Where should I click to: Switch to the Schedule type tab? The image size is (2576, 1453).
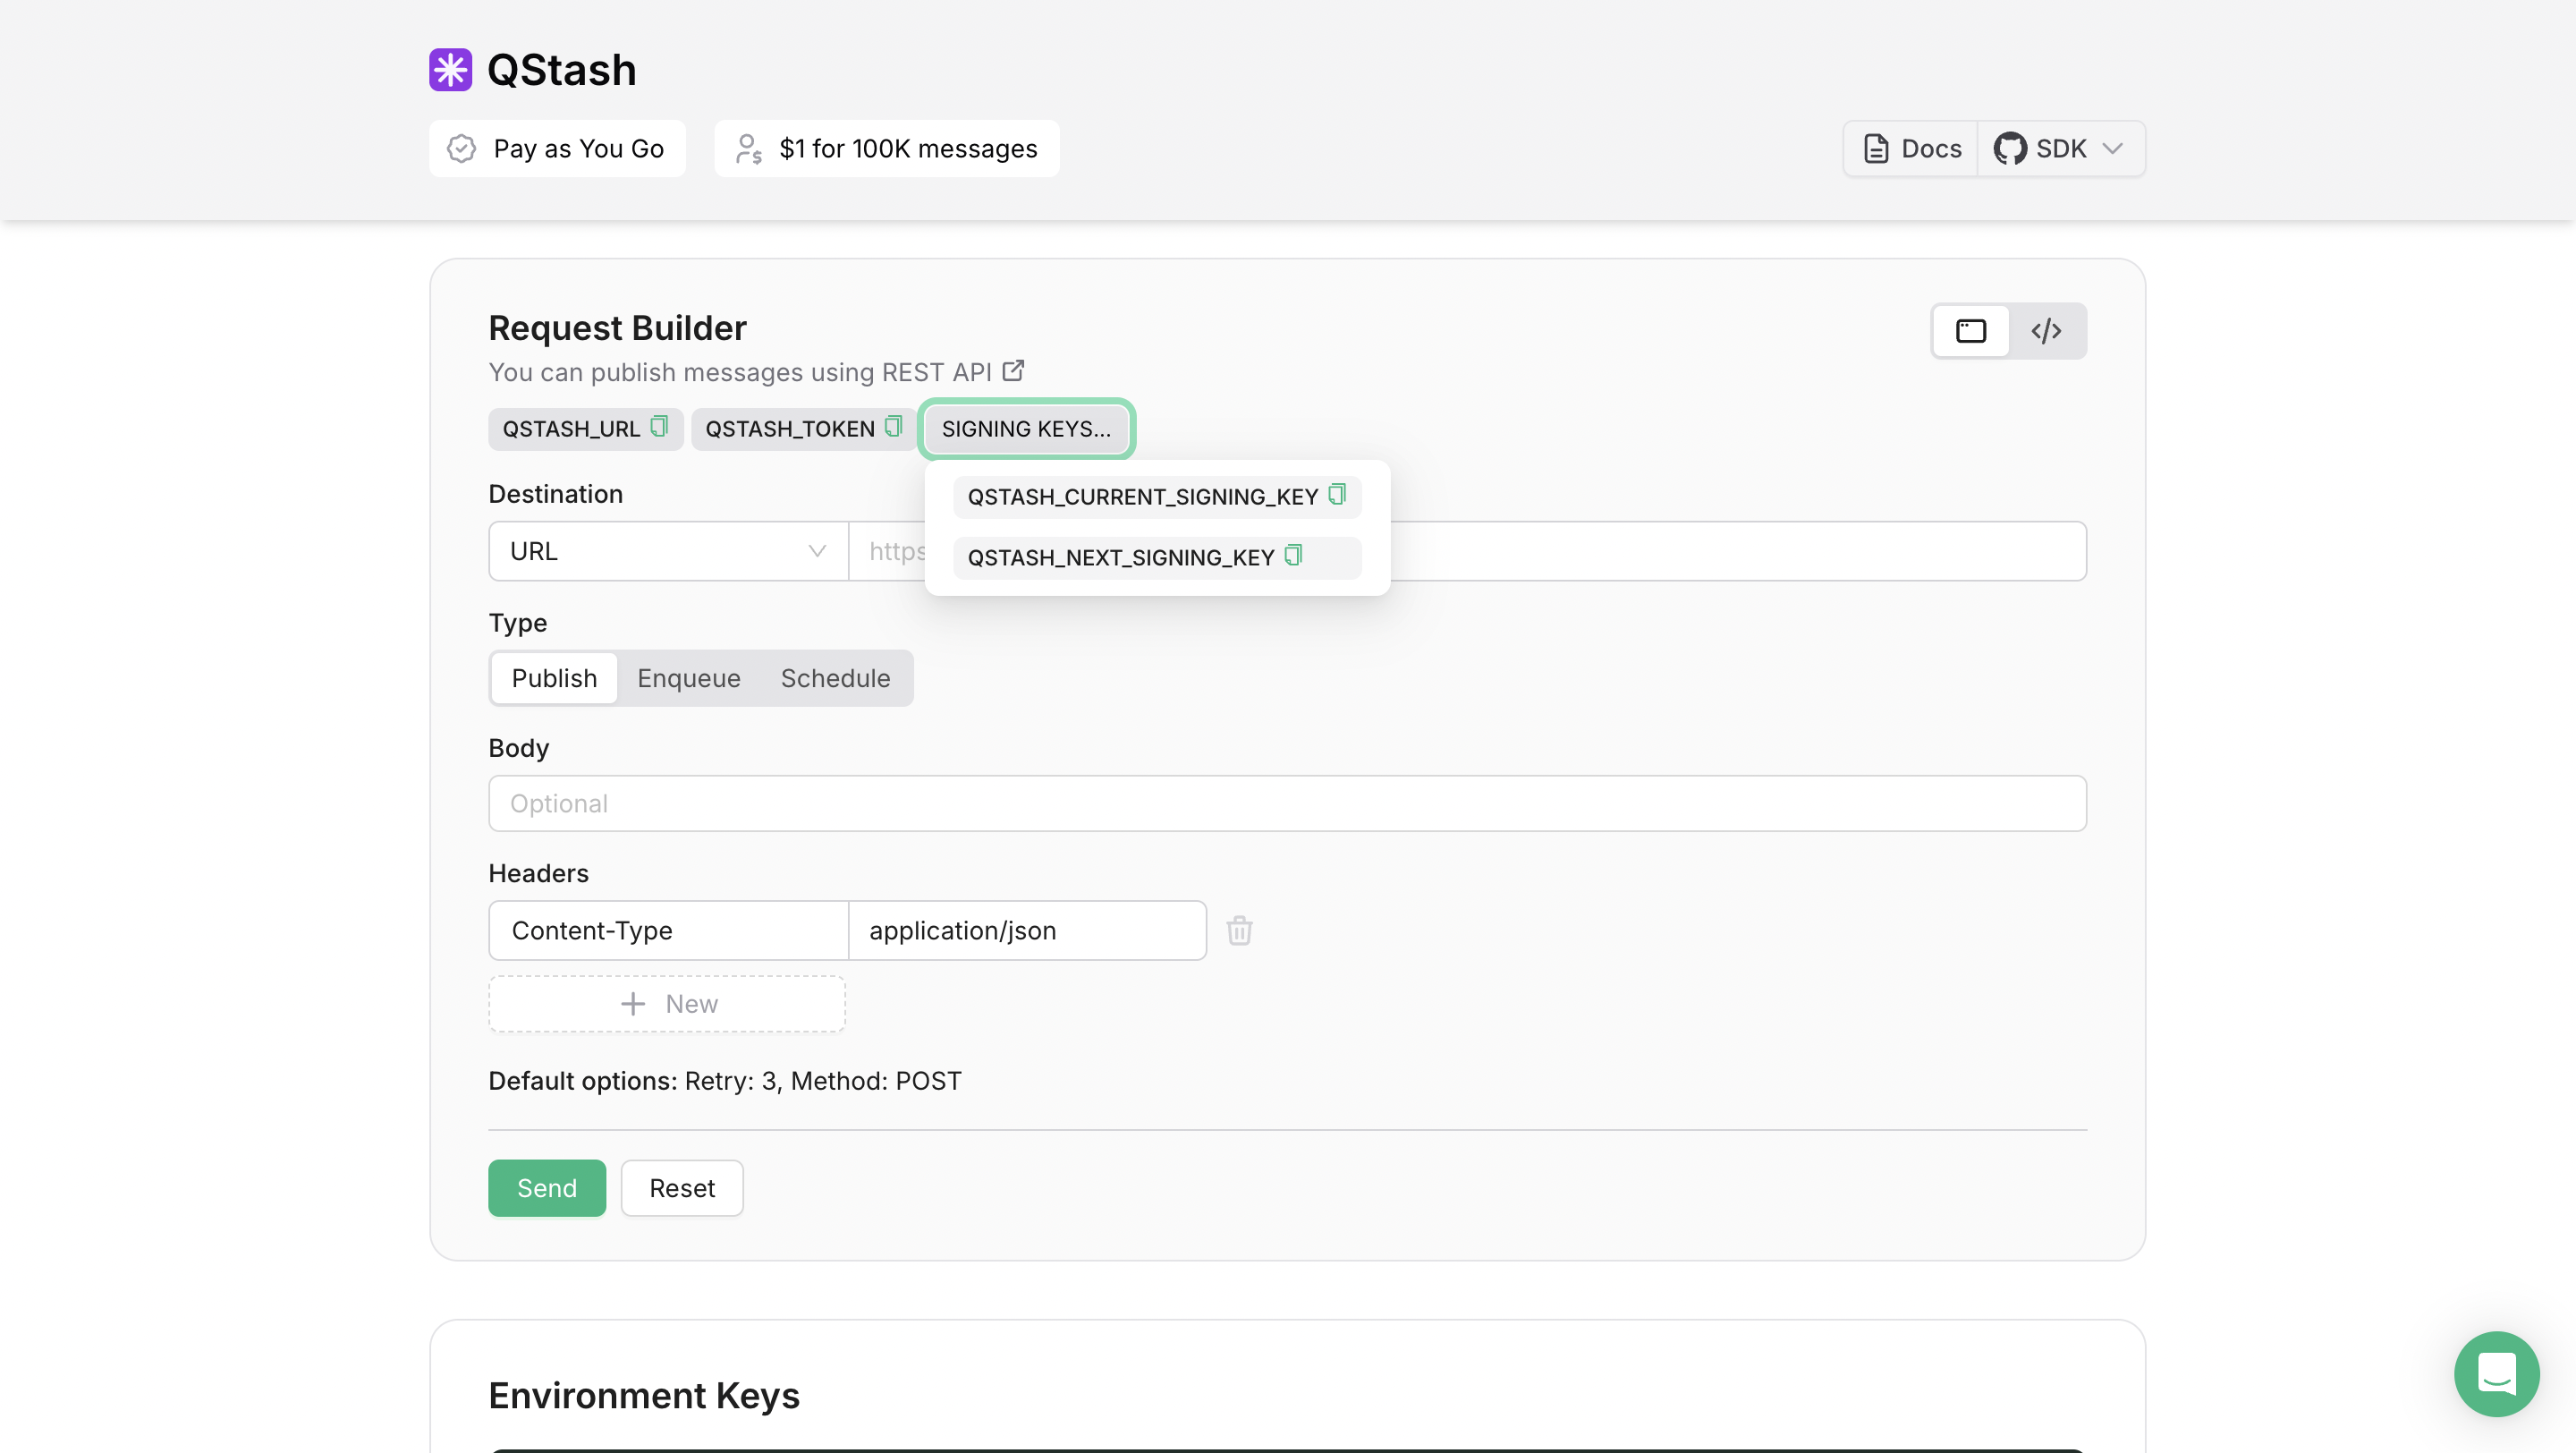pos(835,678)
